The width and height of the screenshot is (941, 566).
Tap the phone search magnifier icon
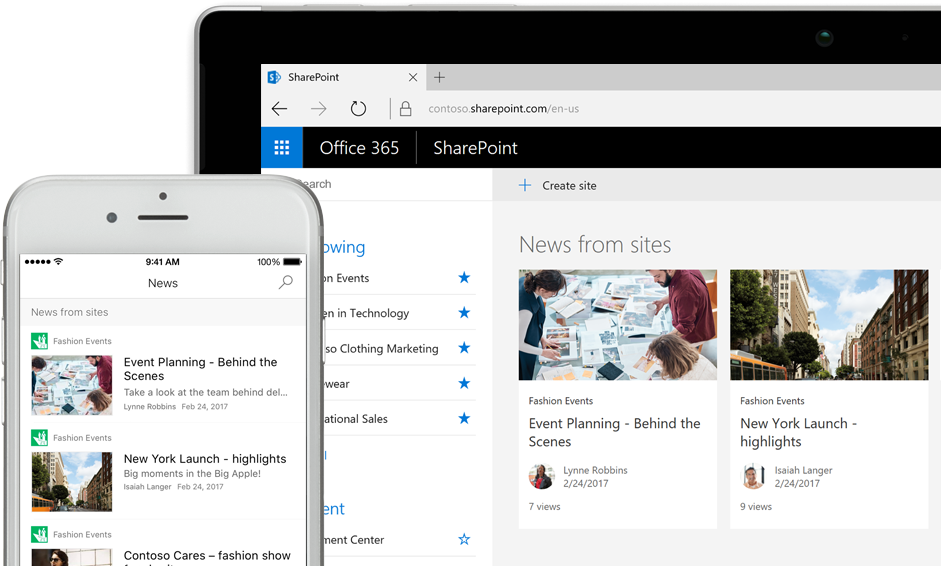pyautogui.click(x=286, y=282)
